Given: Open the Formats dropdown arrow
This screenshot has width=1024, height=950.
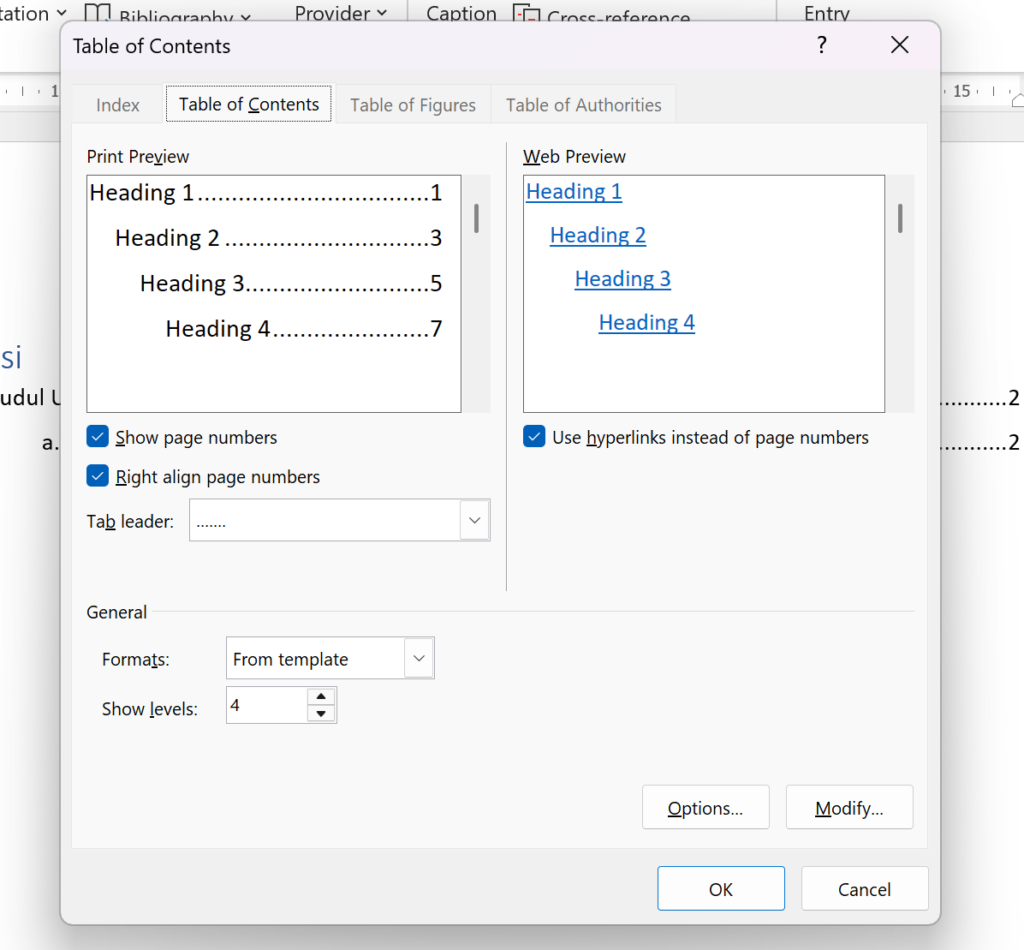Looking at the screenshot, I should (x=419, y=658).
